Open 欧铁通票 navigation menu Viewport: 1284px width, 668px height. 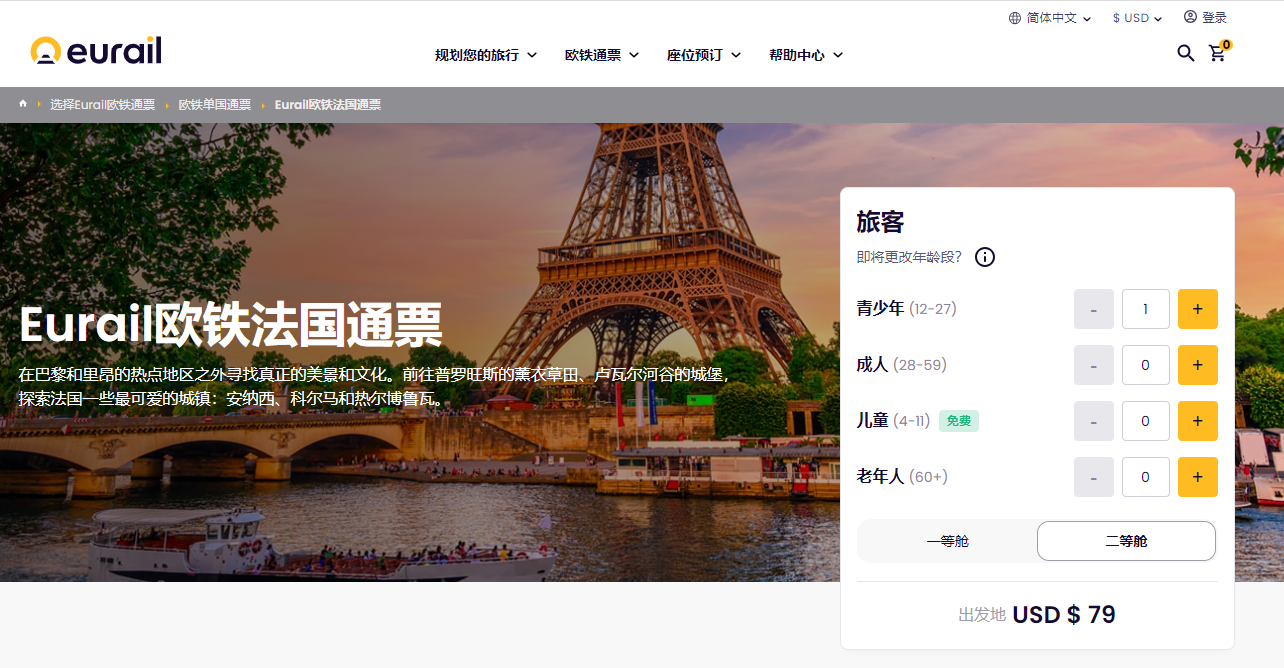tap(601, 55)
